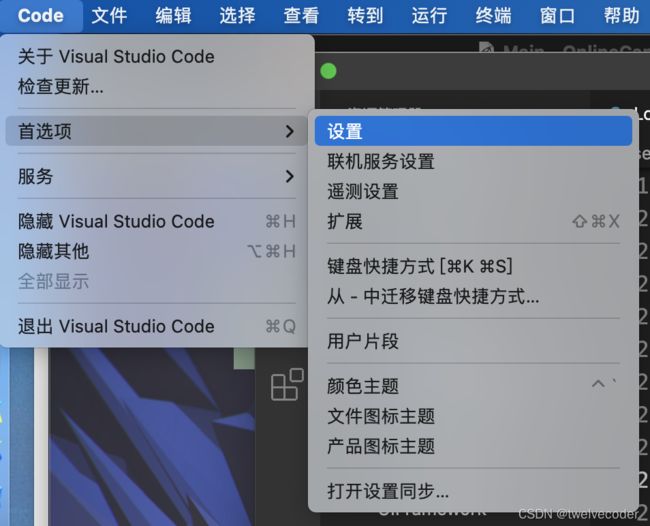The image size is (650, 526).
Task: Choose 扩展 in the submenu
Action: 473,221
